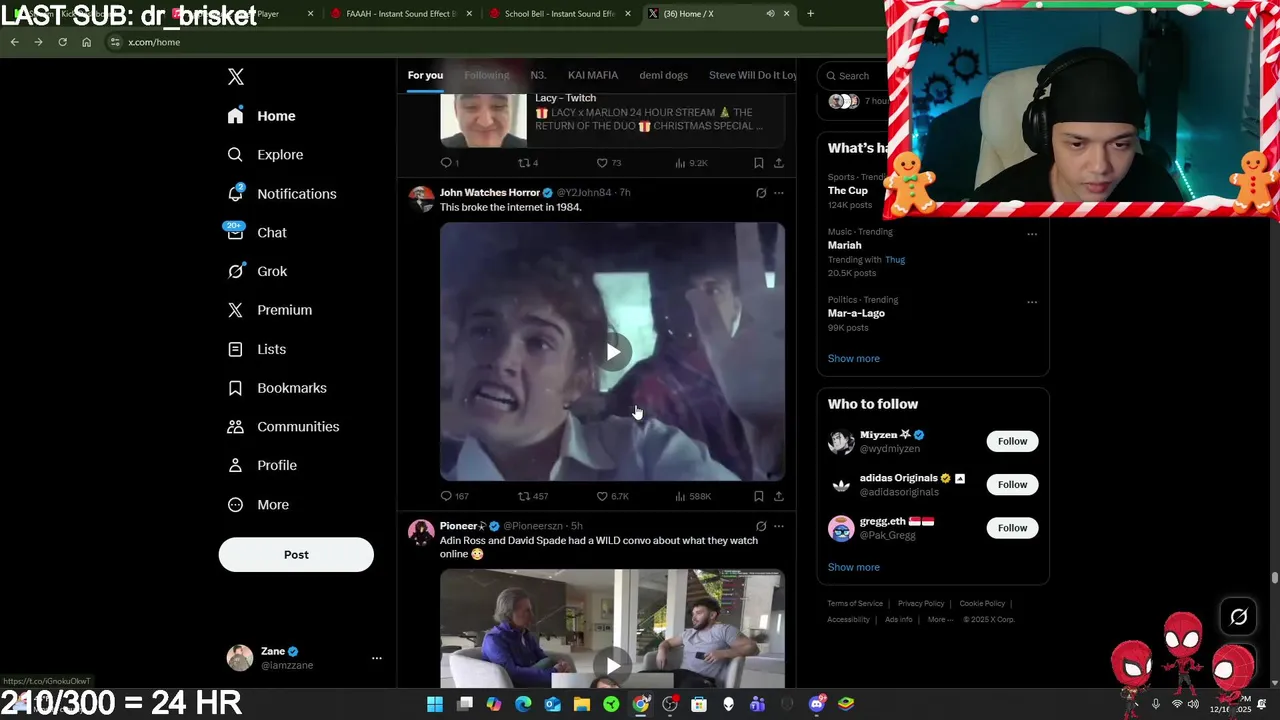
Task: Open the floating Grok button
Action: coord(1238,617)
